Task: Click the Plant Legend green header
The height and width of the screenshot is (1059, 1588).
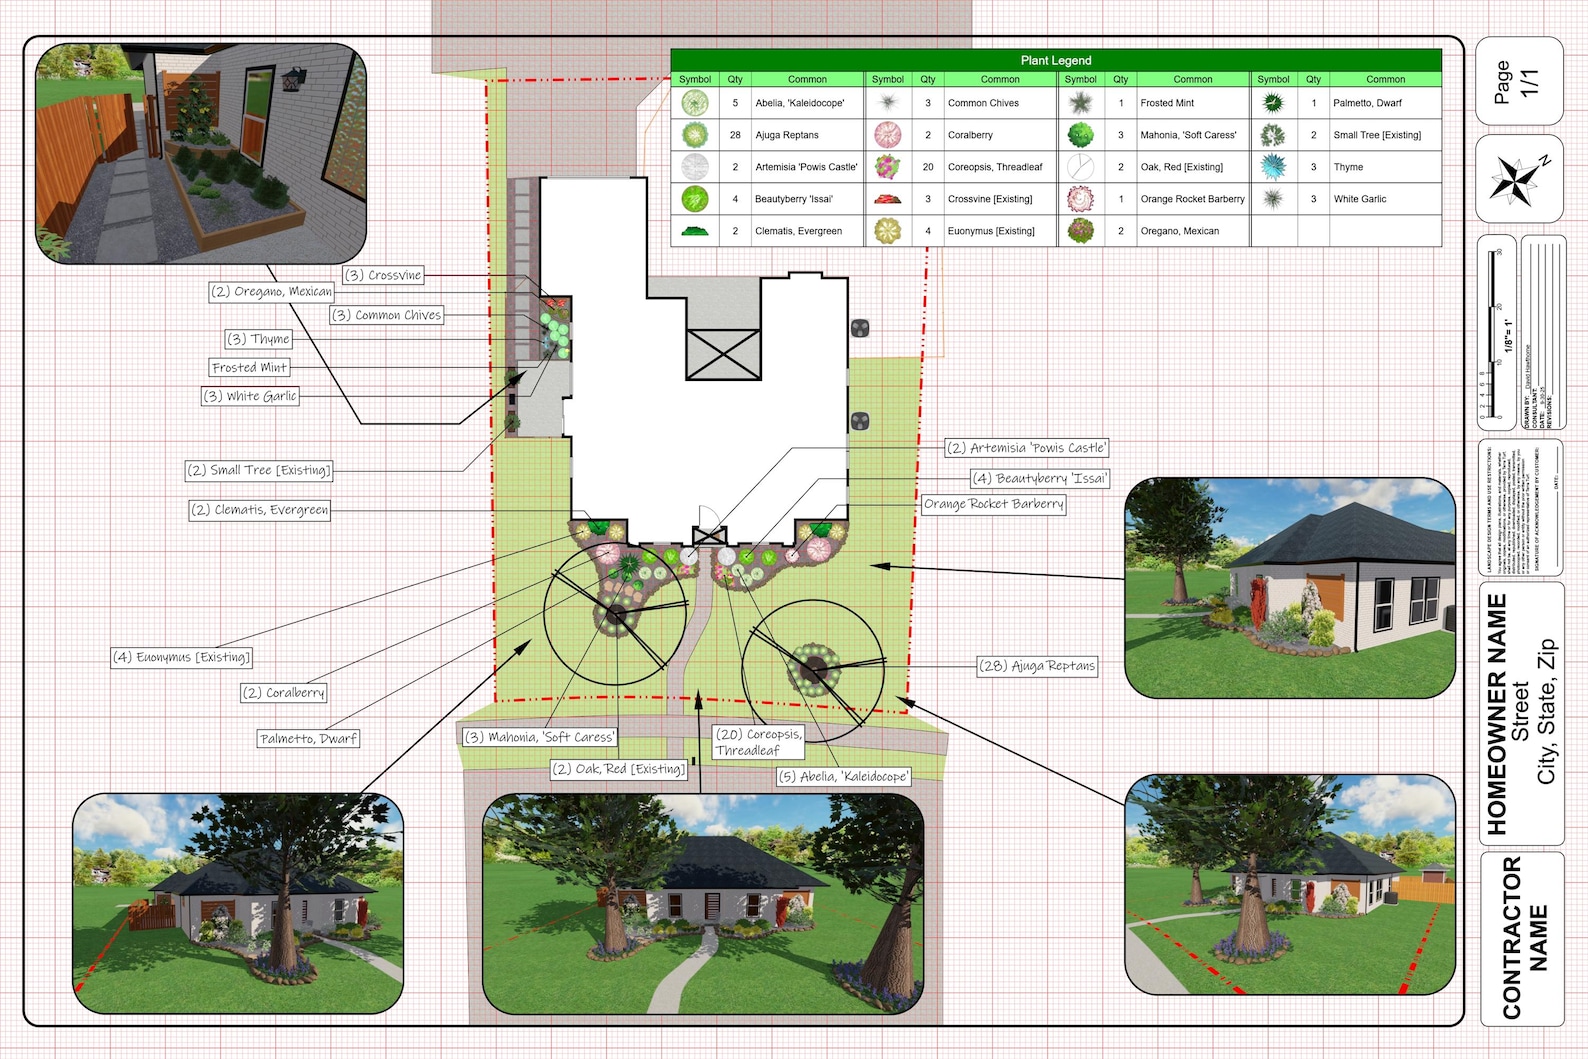Action: point(1056,60)
